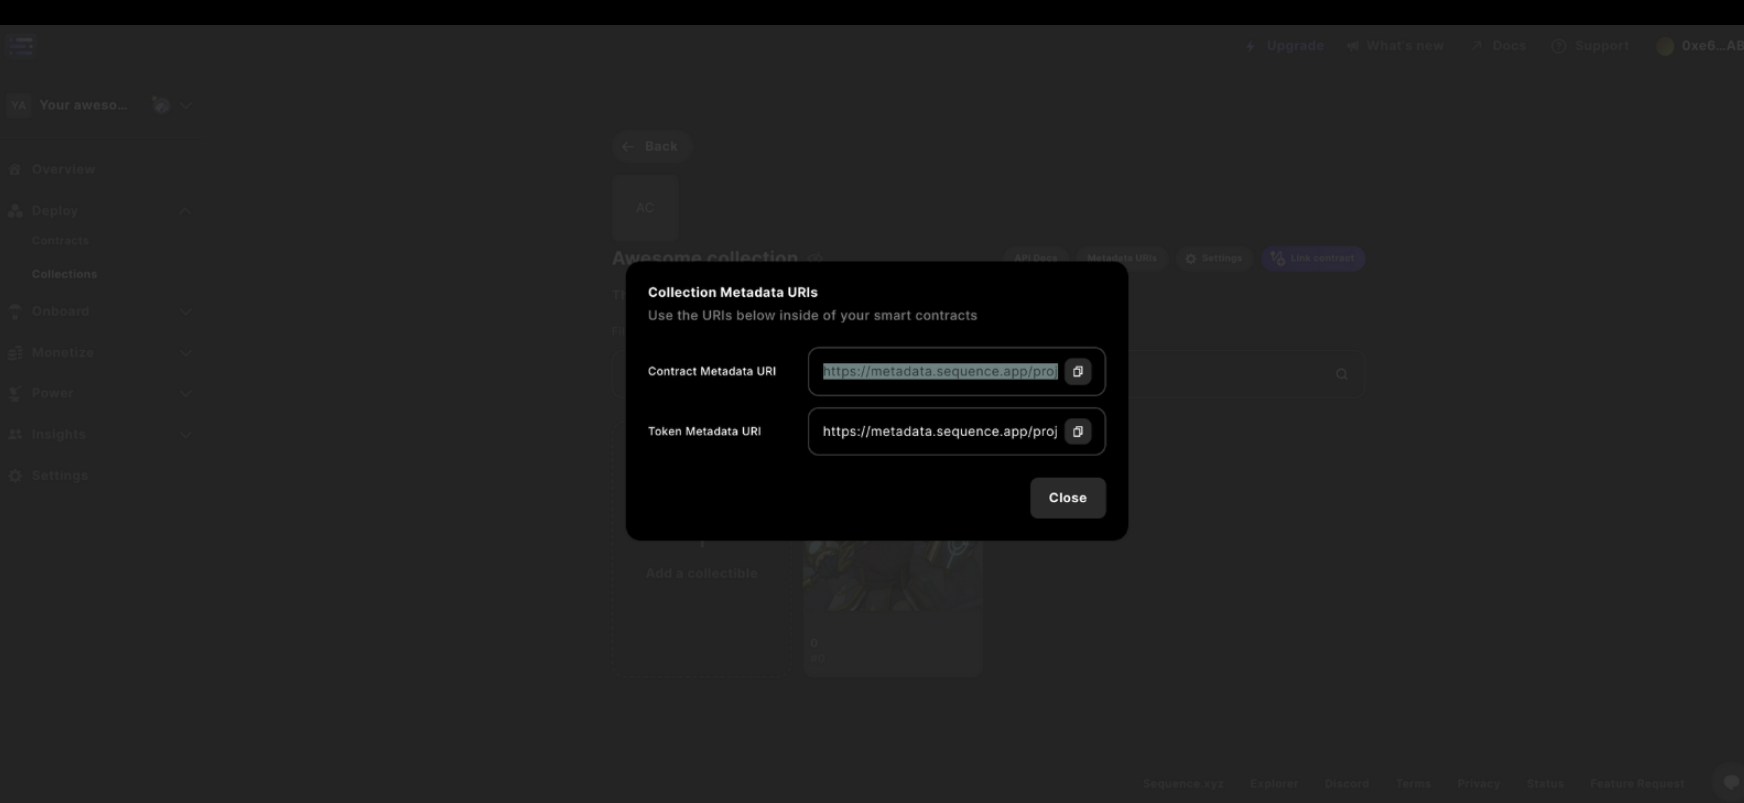Open the collection Settings gear button

[1213, 259]
